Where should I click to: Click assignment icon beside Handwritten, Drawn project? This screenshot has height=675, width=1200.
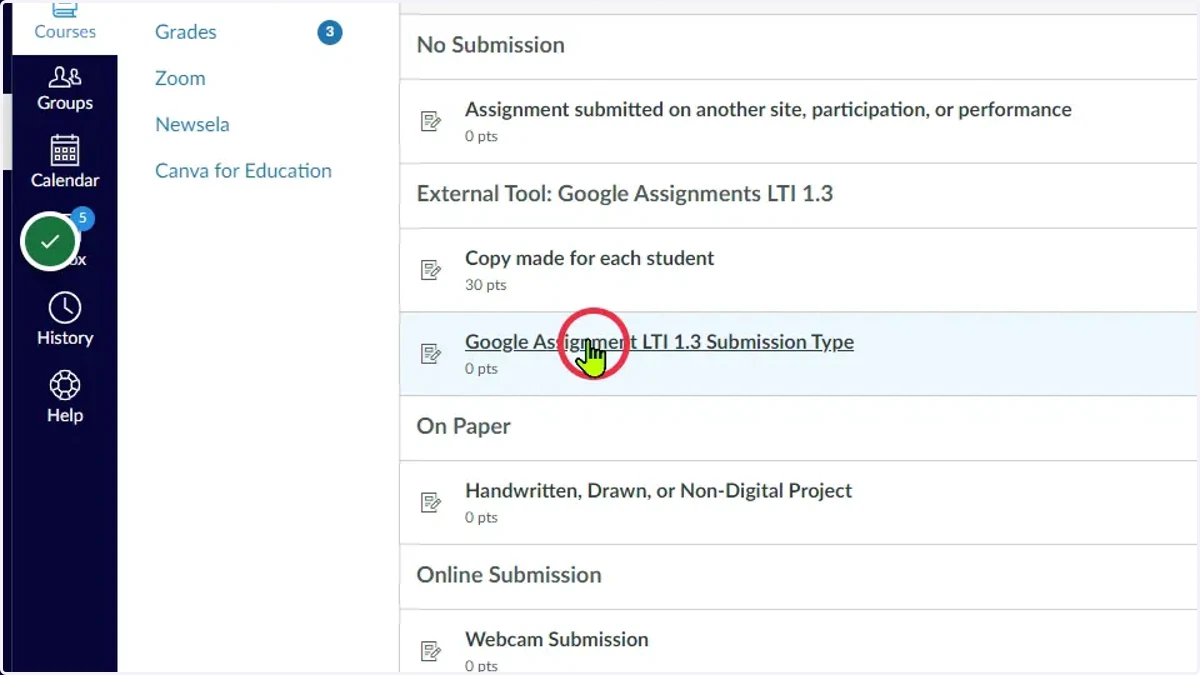pos(431,503)
